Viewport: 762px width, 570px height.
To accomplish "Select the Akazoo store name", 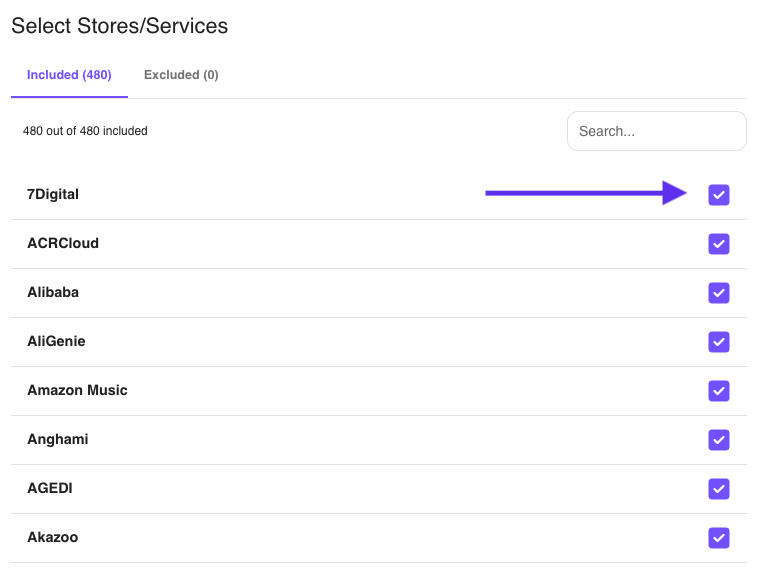I will (x=52, y=537).
